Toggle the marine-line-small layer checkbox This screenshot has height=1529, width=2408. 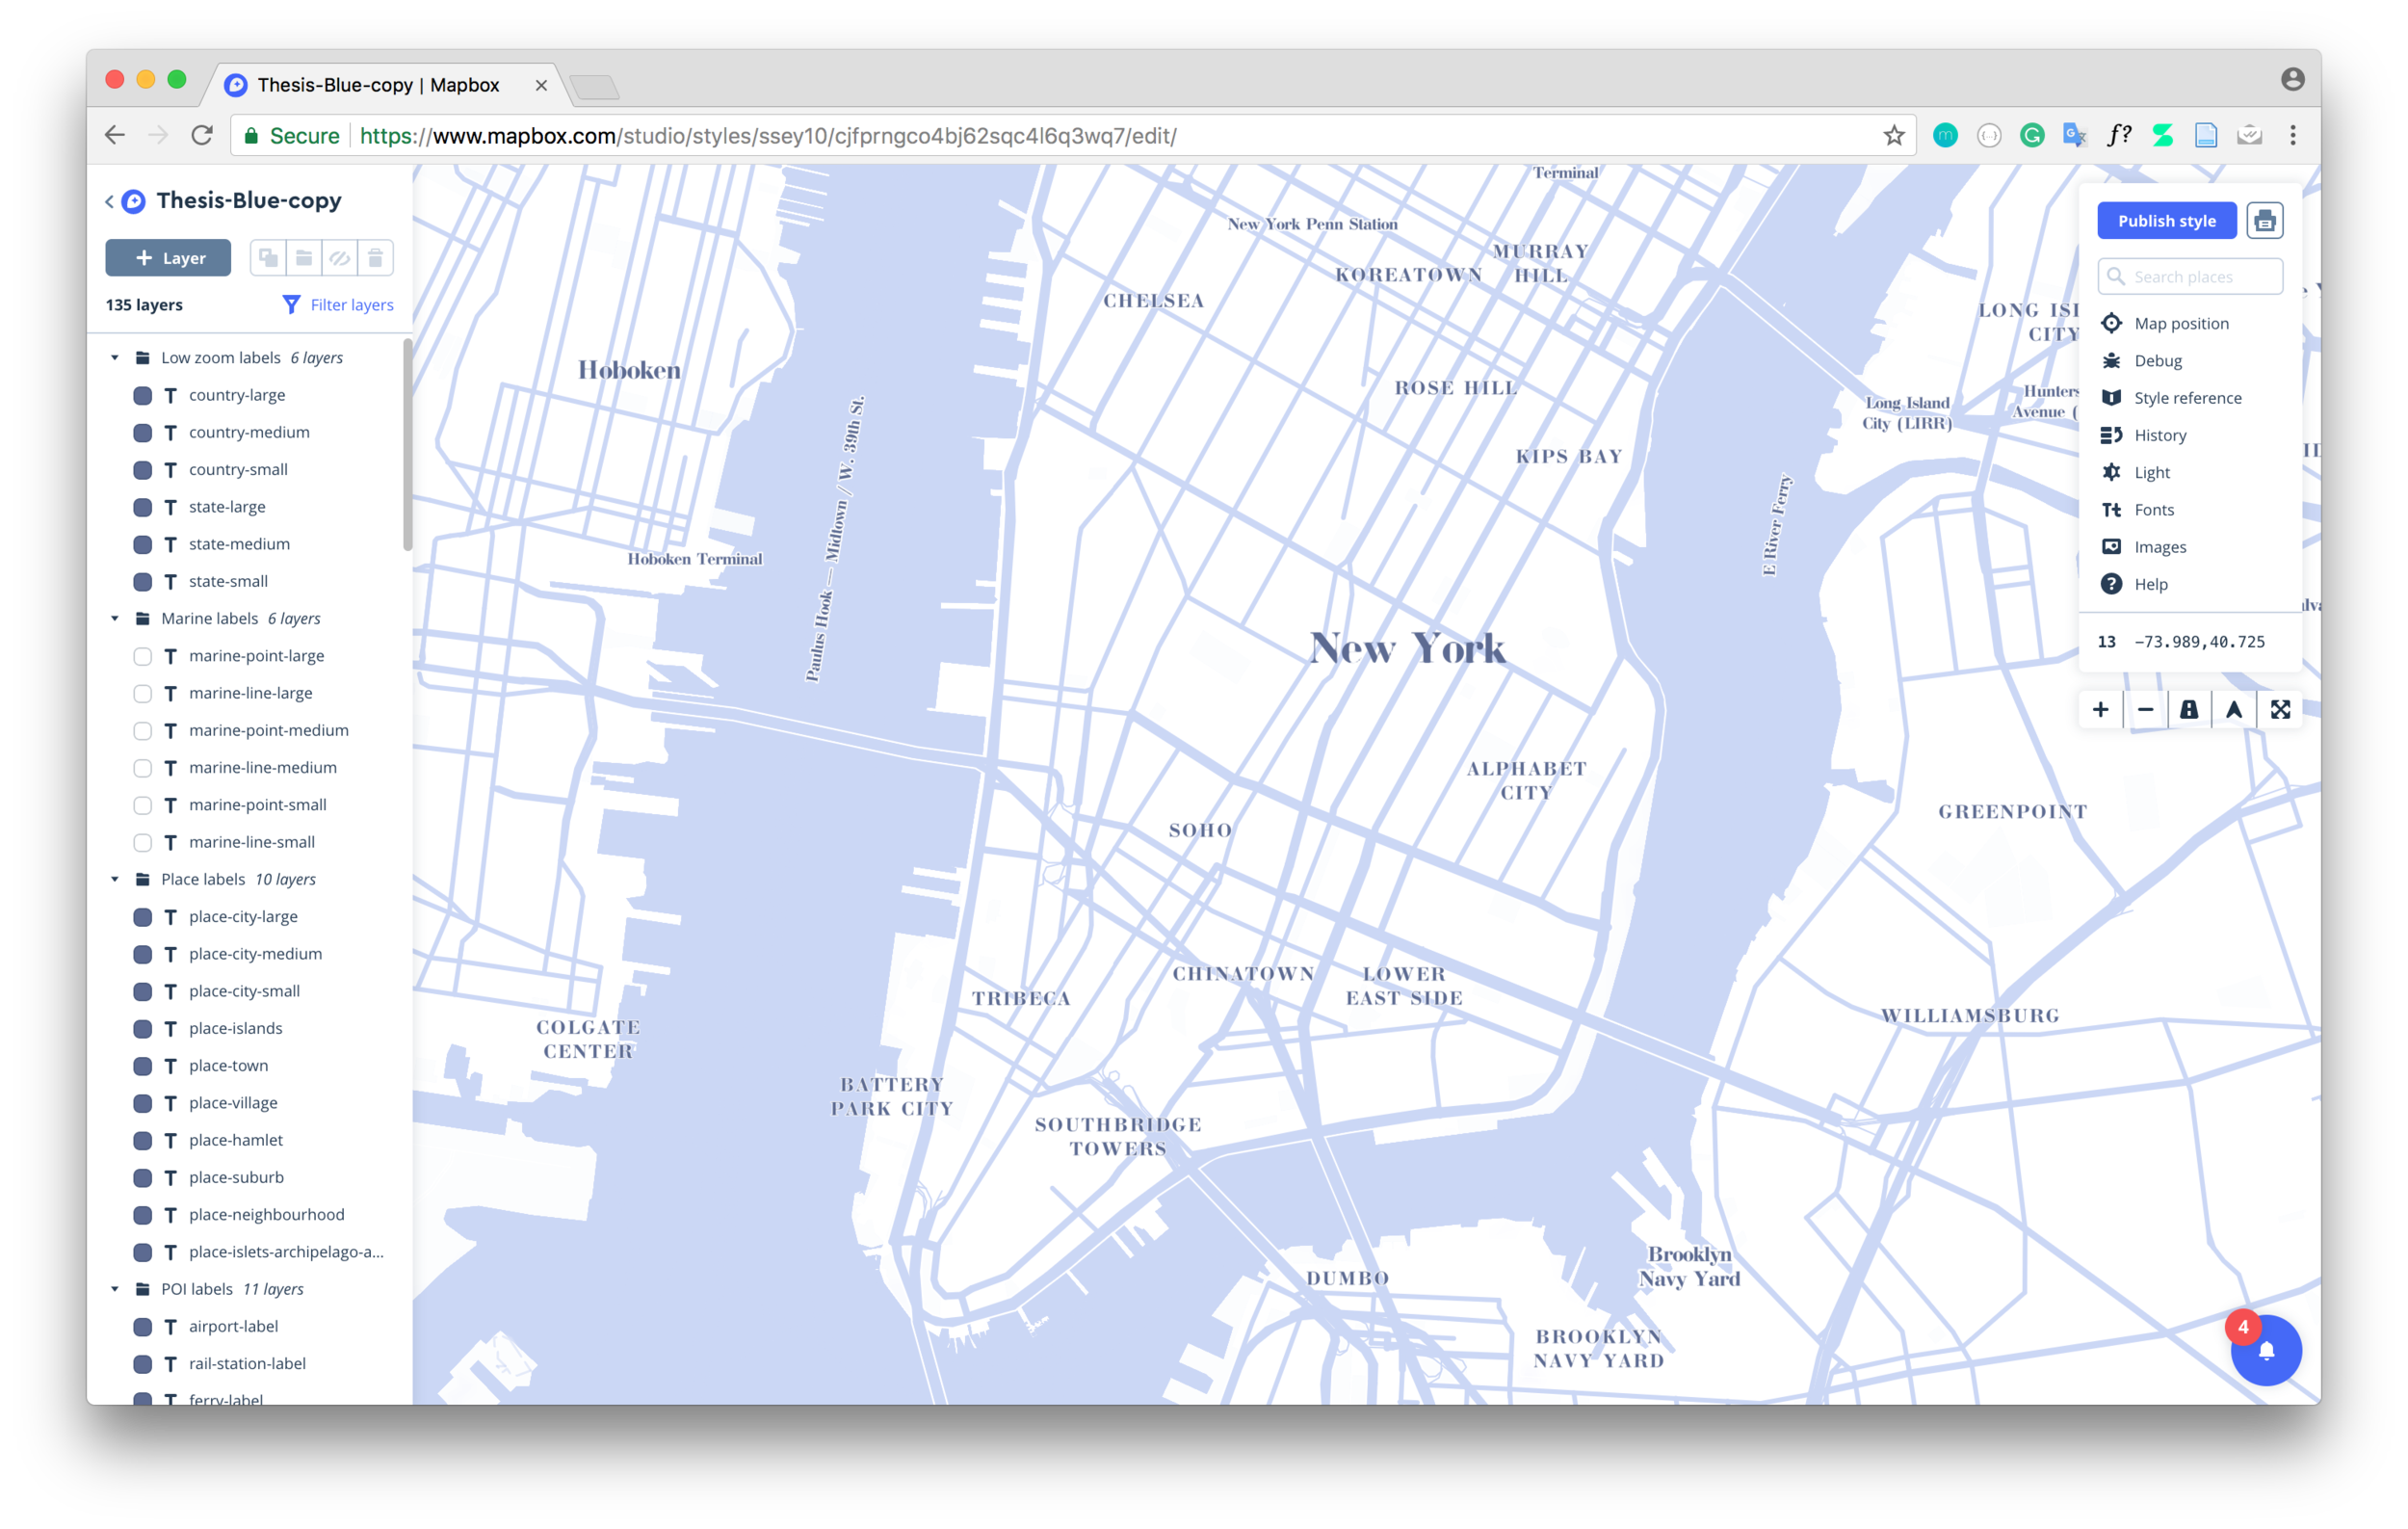pyautogui.click(x=143, y=842)
